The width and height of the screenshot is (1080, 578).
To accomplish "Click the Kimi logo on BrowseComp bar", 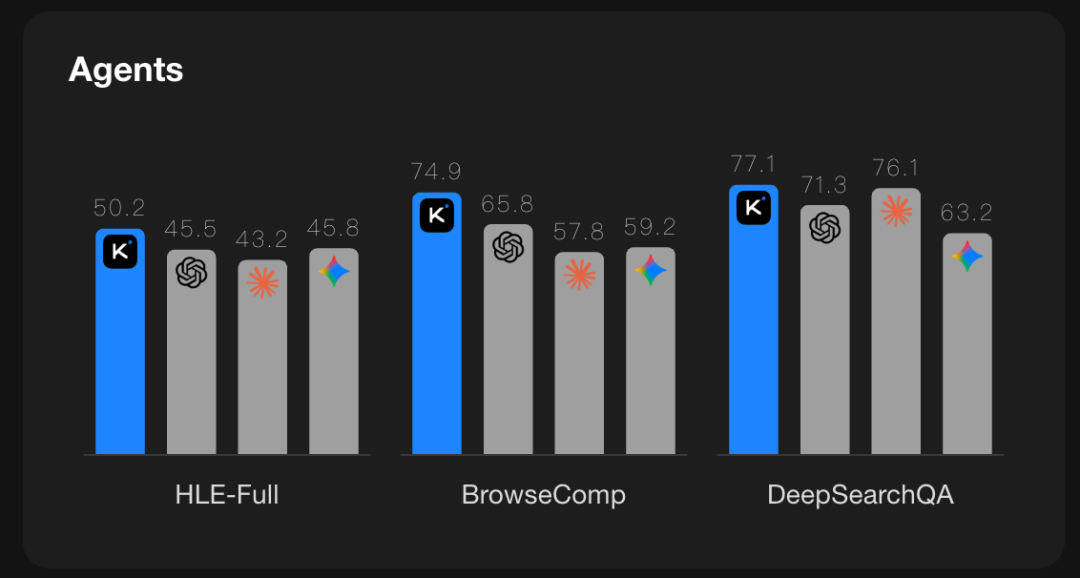I will [437, 215].
